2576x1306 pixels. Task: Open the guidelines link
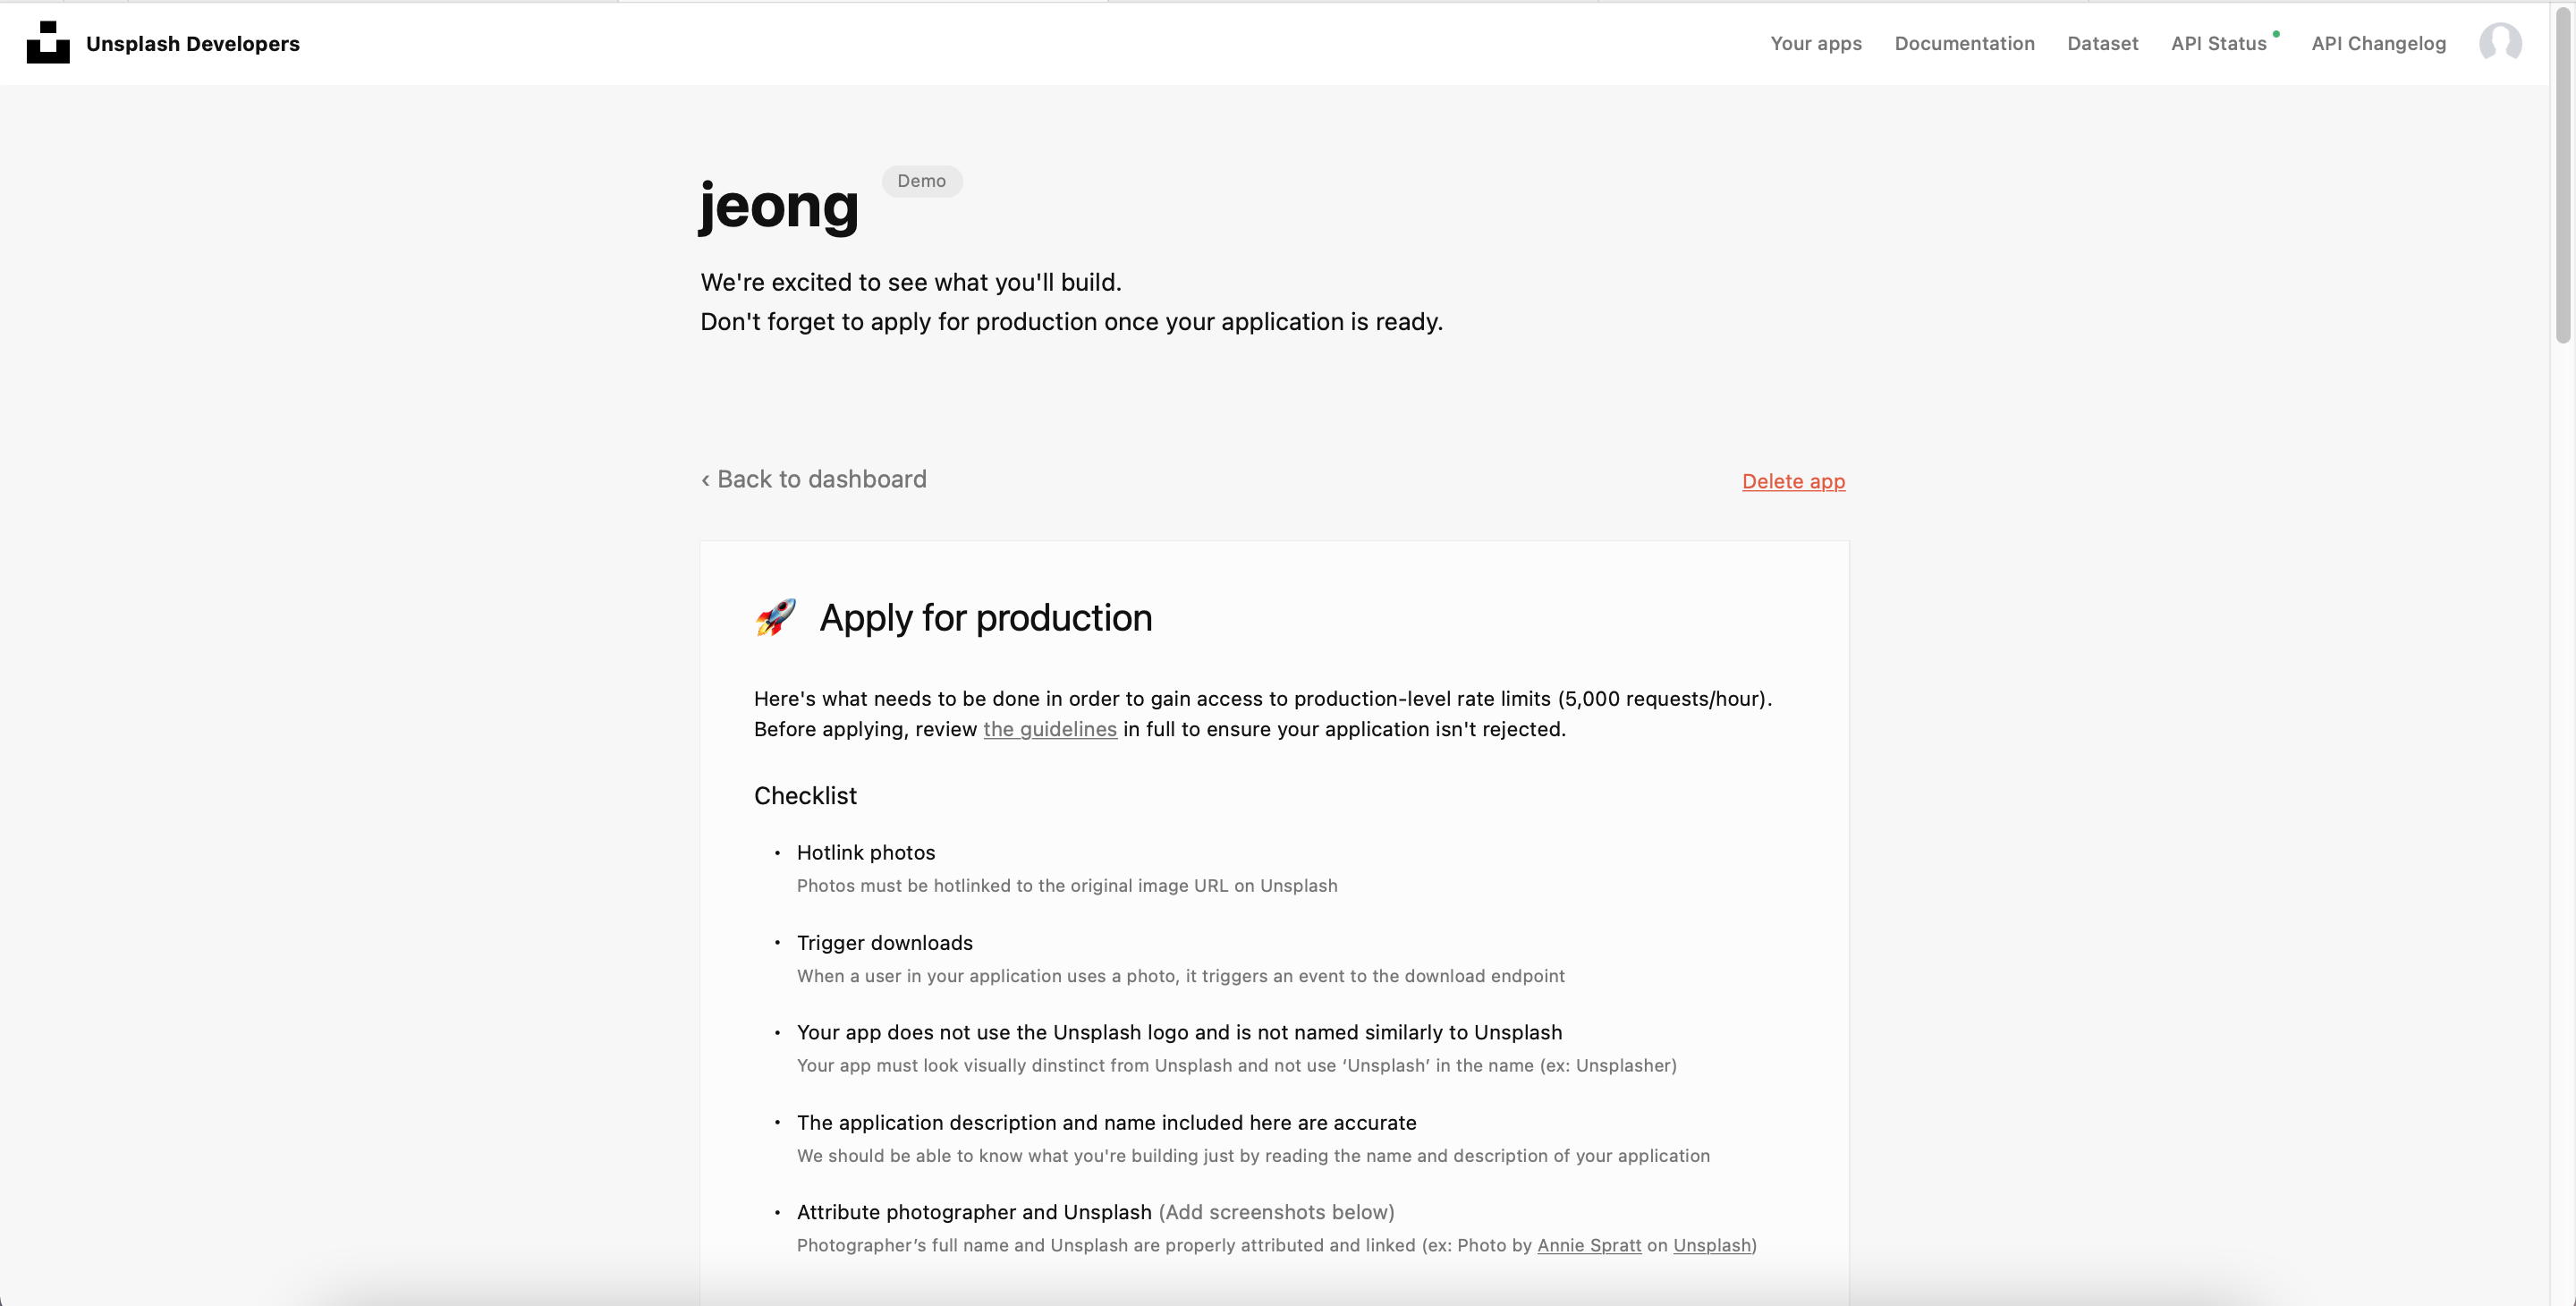click(x=1050, y=729)
